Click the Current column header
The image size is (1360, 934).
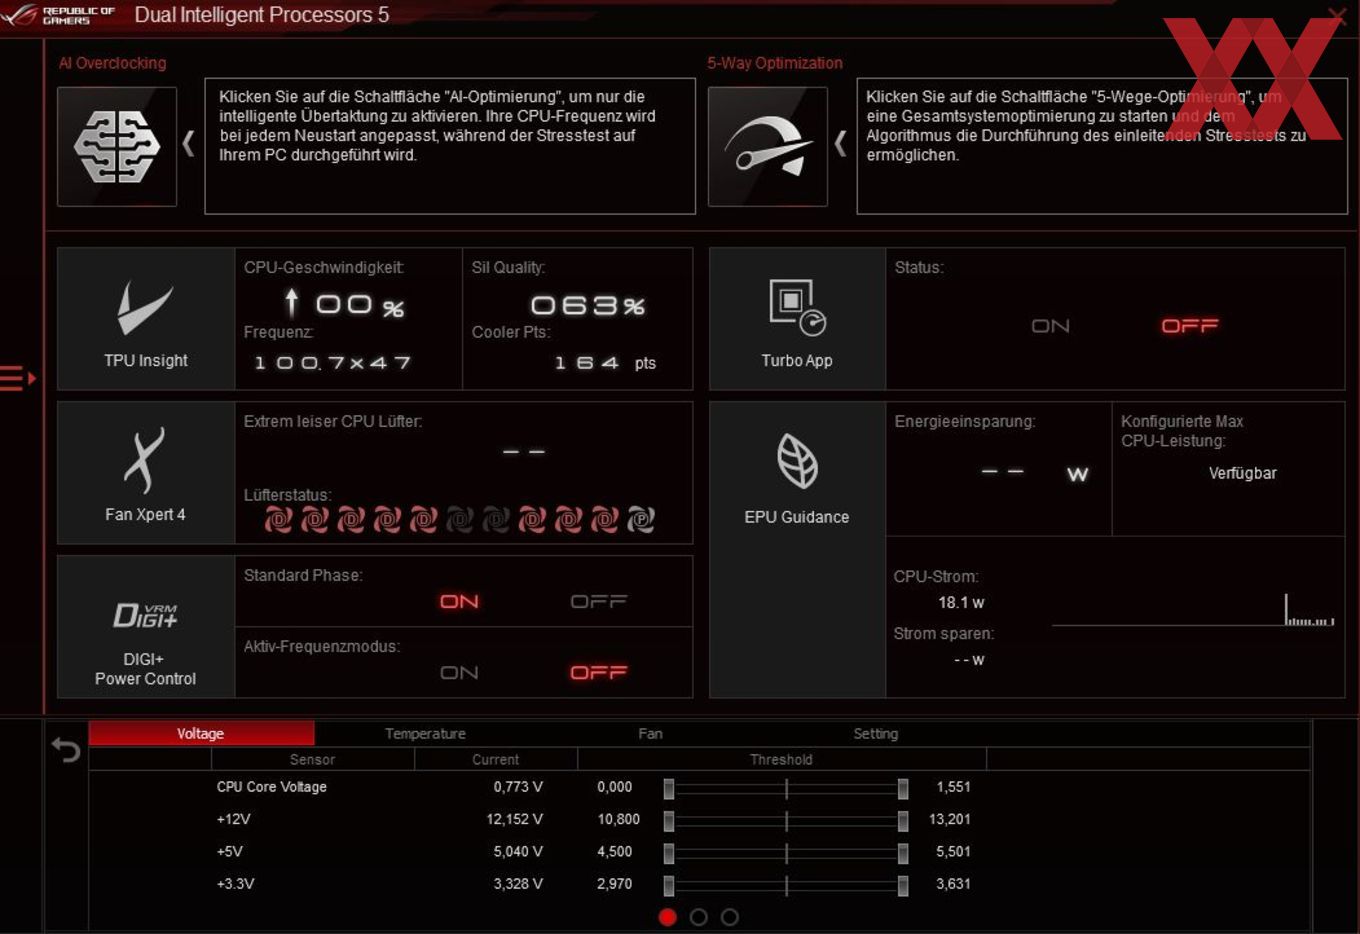(496, 759)
